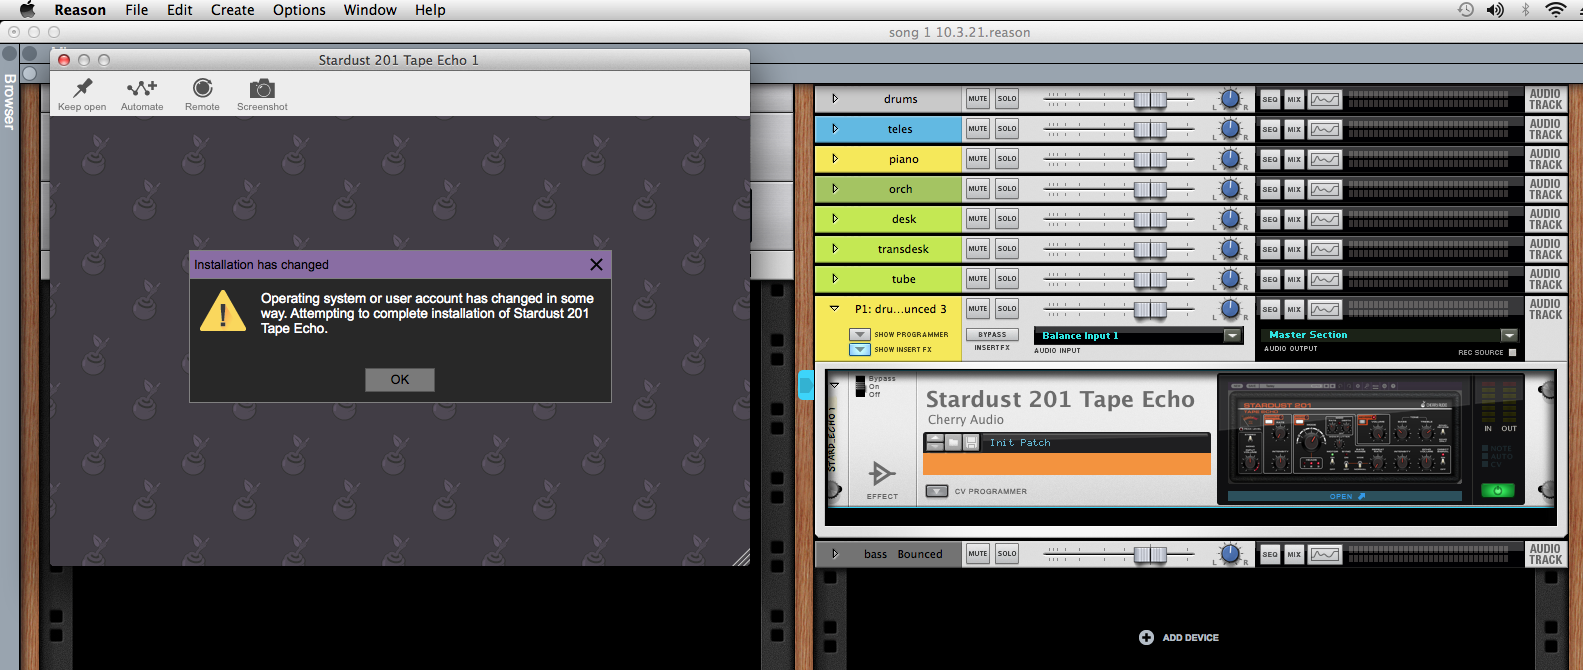Open the Options menu
The height and width of the screenshot is (670, 1583).
coord(299,10)
